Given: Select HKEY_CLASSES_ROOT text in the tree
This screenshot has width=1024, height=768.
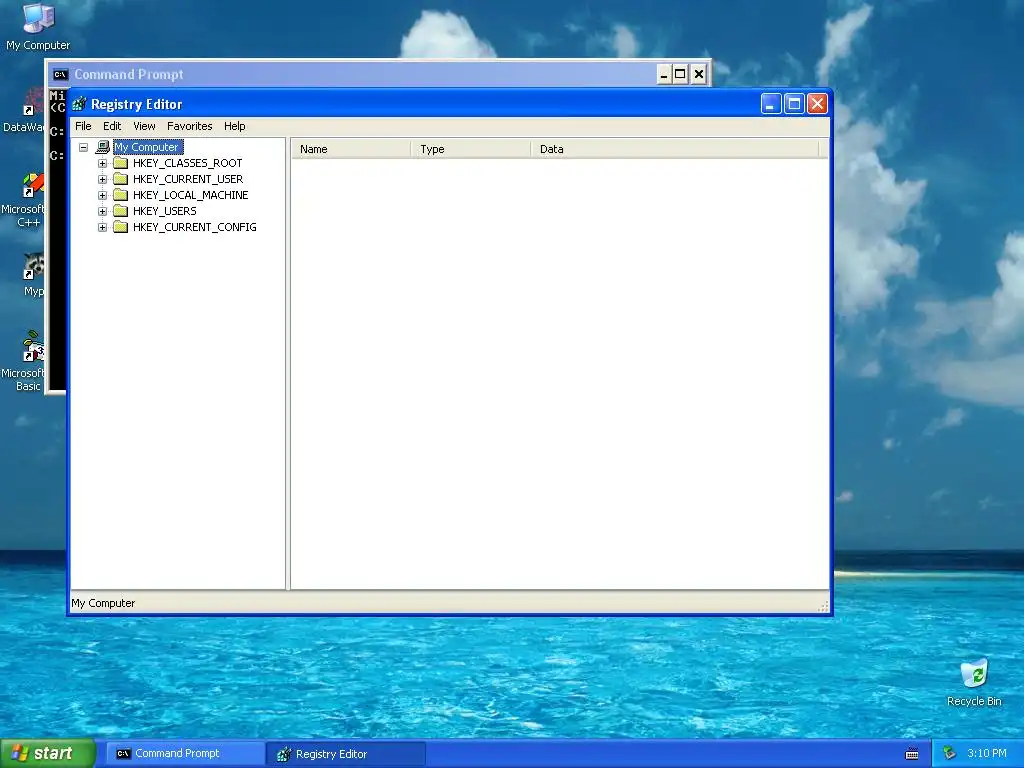Looking at the screenshot, I should [x=187, y=163].
